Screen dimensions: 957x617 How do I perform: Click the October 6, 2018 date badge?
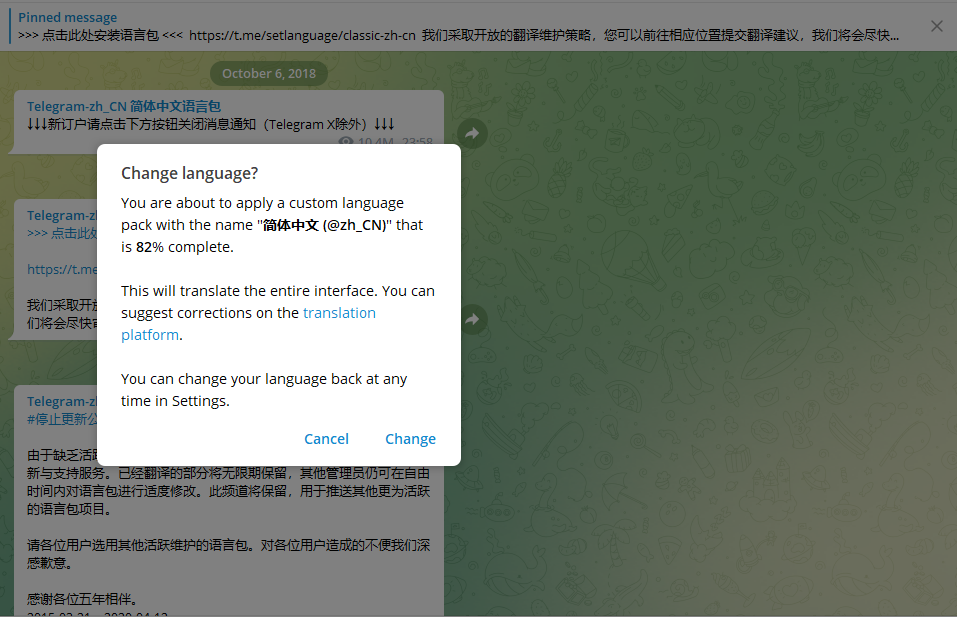click(268, 73)
